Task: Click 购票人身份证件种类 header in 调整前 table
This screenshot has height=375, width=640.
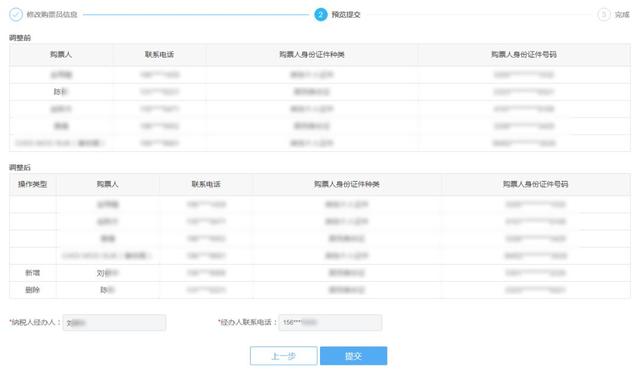Action: pos(312,54)
